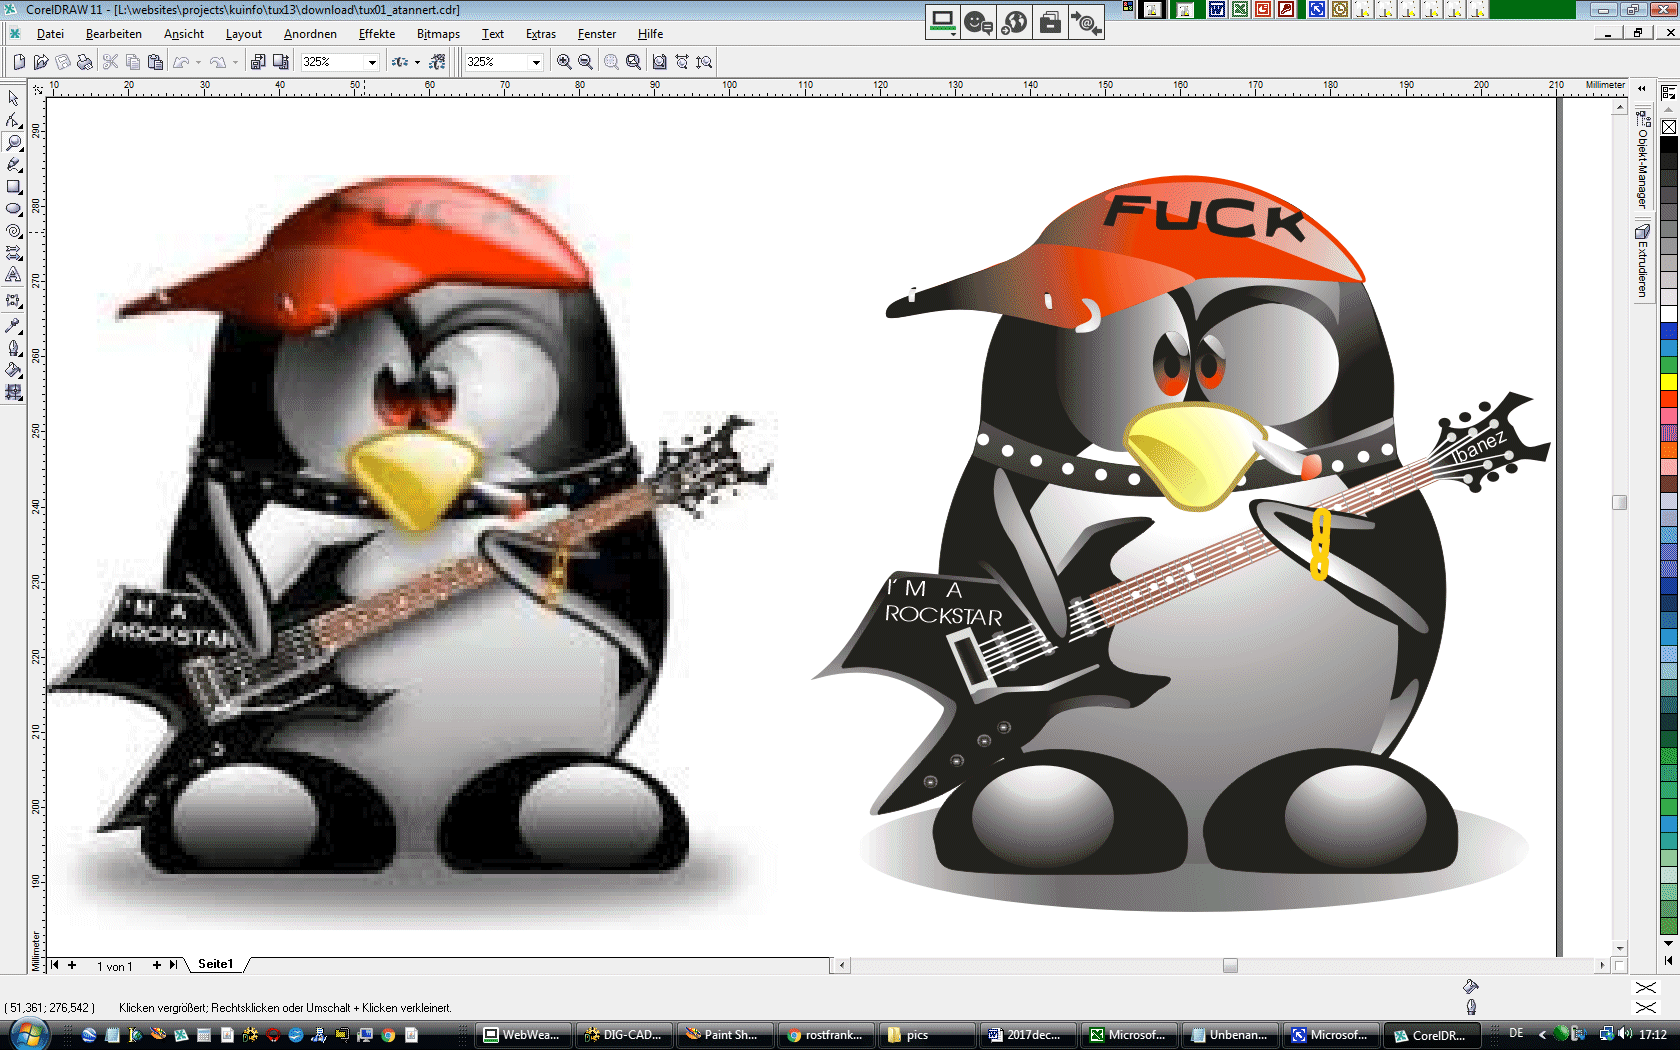Screen dimensions: 1680x1050
Task: Go to the first page button
Action: (x=55, y=965)
